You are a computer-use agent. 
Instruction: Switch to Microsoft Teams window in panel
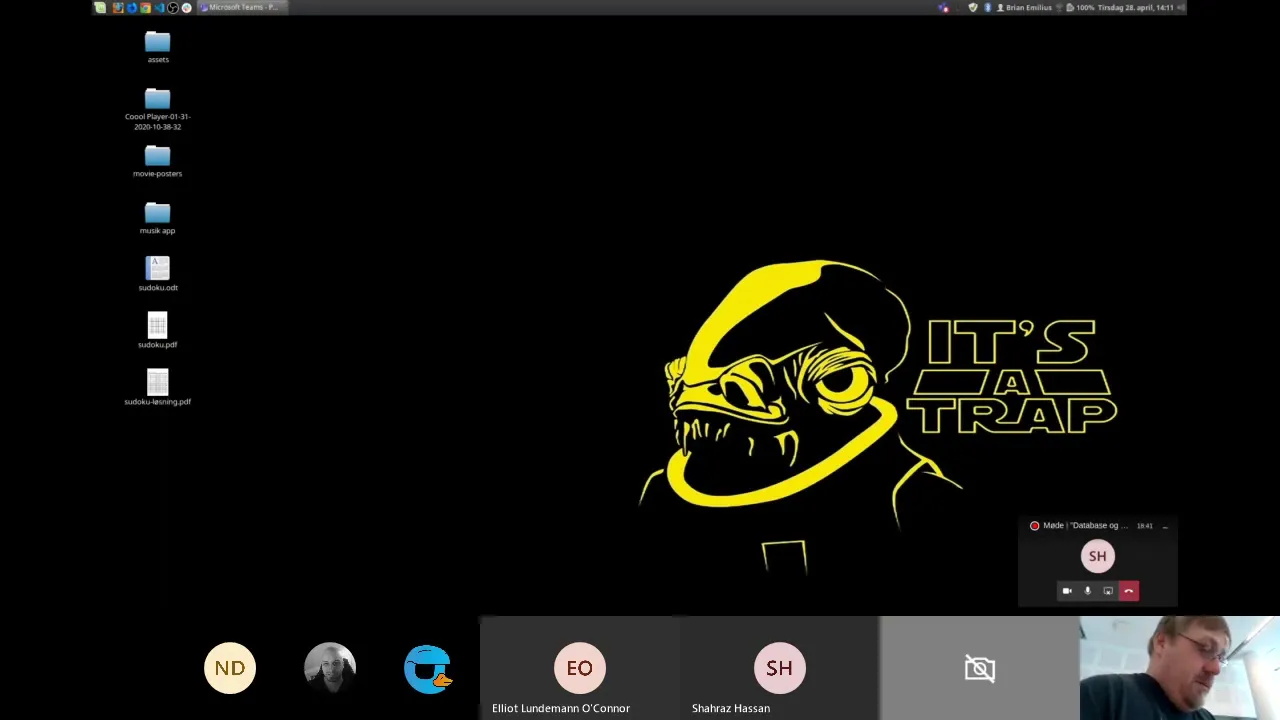(242, 7)
